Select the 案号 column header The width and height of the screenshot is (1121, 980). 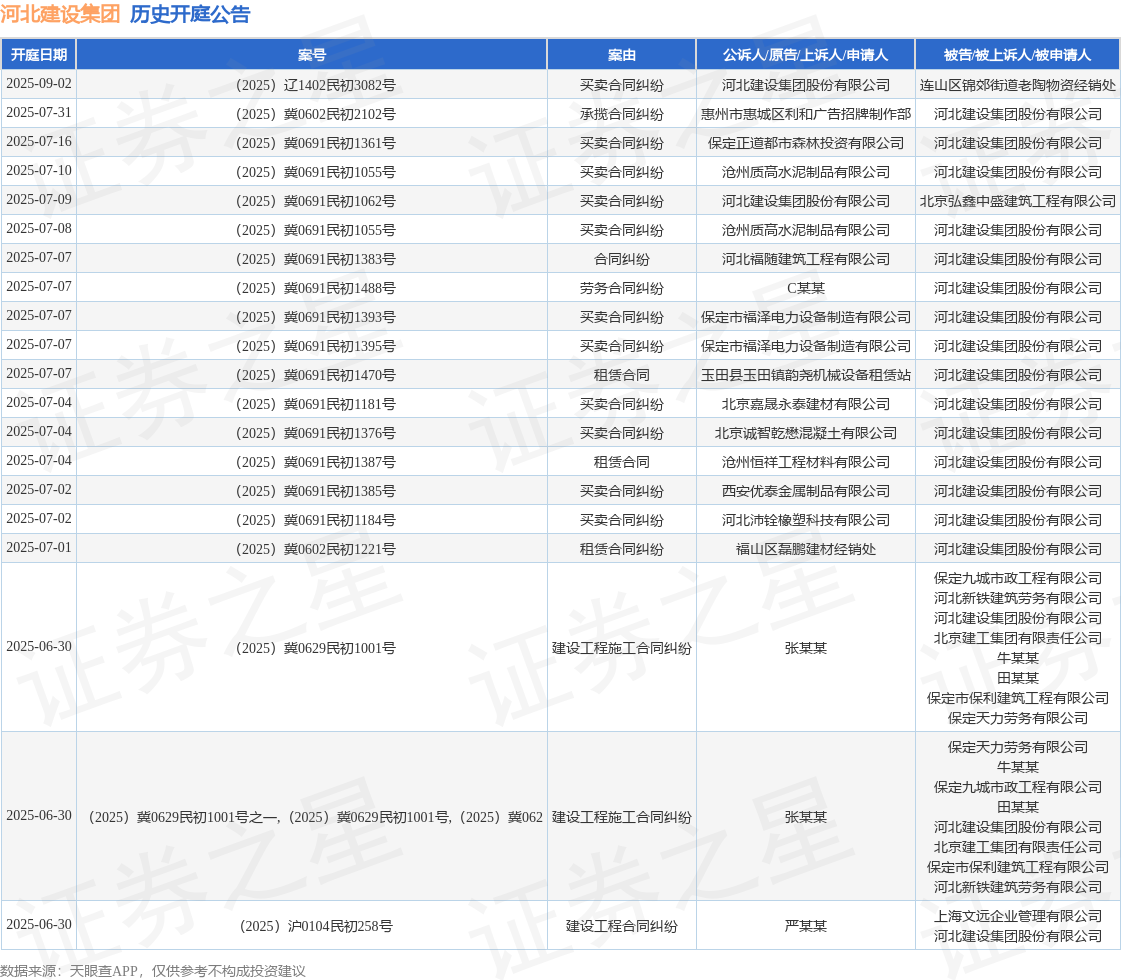coord(312,55)
